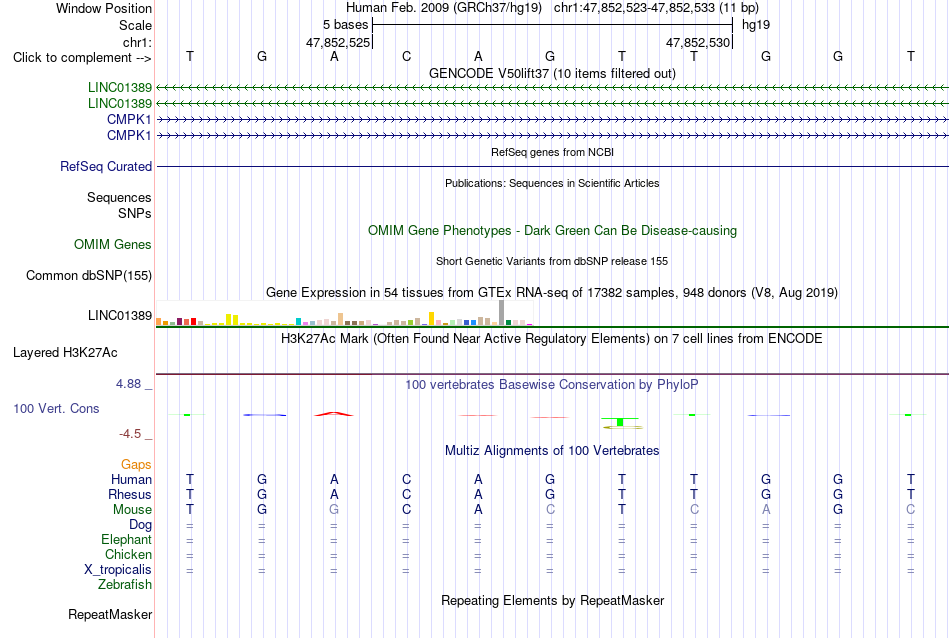Click the red arched PhyloP conservation mark
The width and height of the screenshot is (950, 638).
click(334, 414)
